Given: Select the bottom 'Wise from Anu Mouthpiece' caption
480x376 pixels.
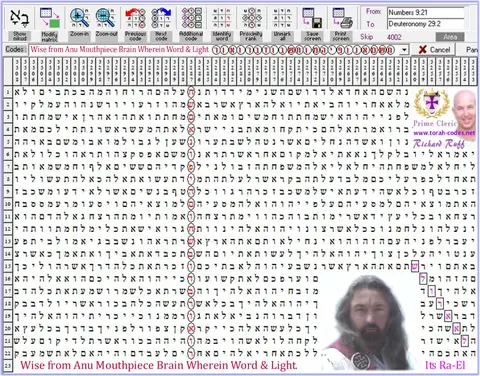Looking at the screenshot, I should 158,365.
